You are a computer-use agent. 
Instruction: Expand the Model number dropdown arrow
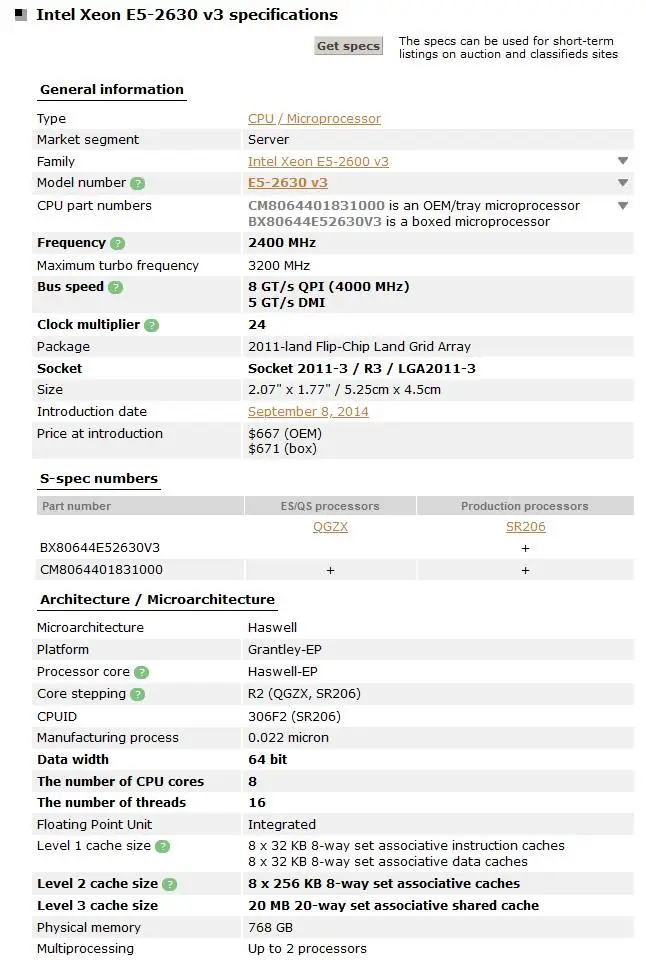[x=622, y=183]
